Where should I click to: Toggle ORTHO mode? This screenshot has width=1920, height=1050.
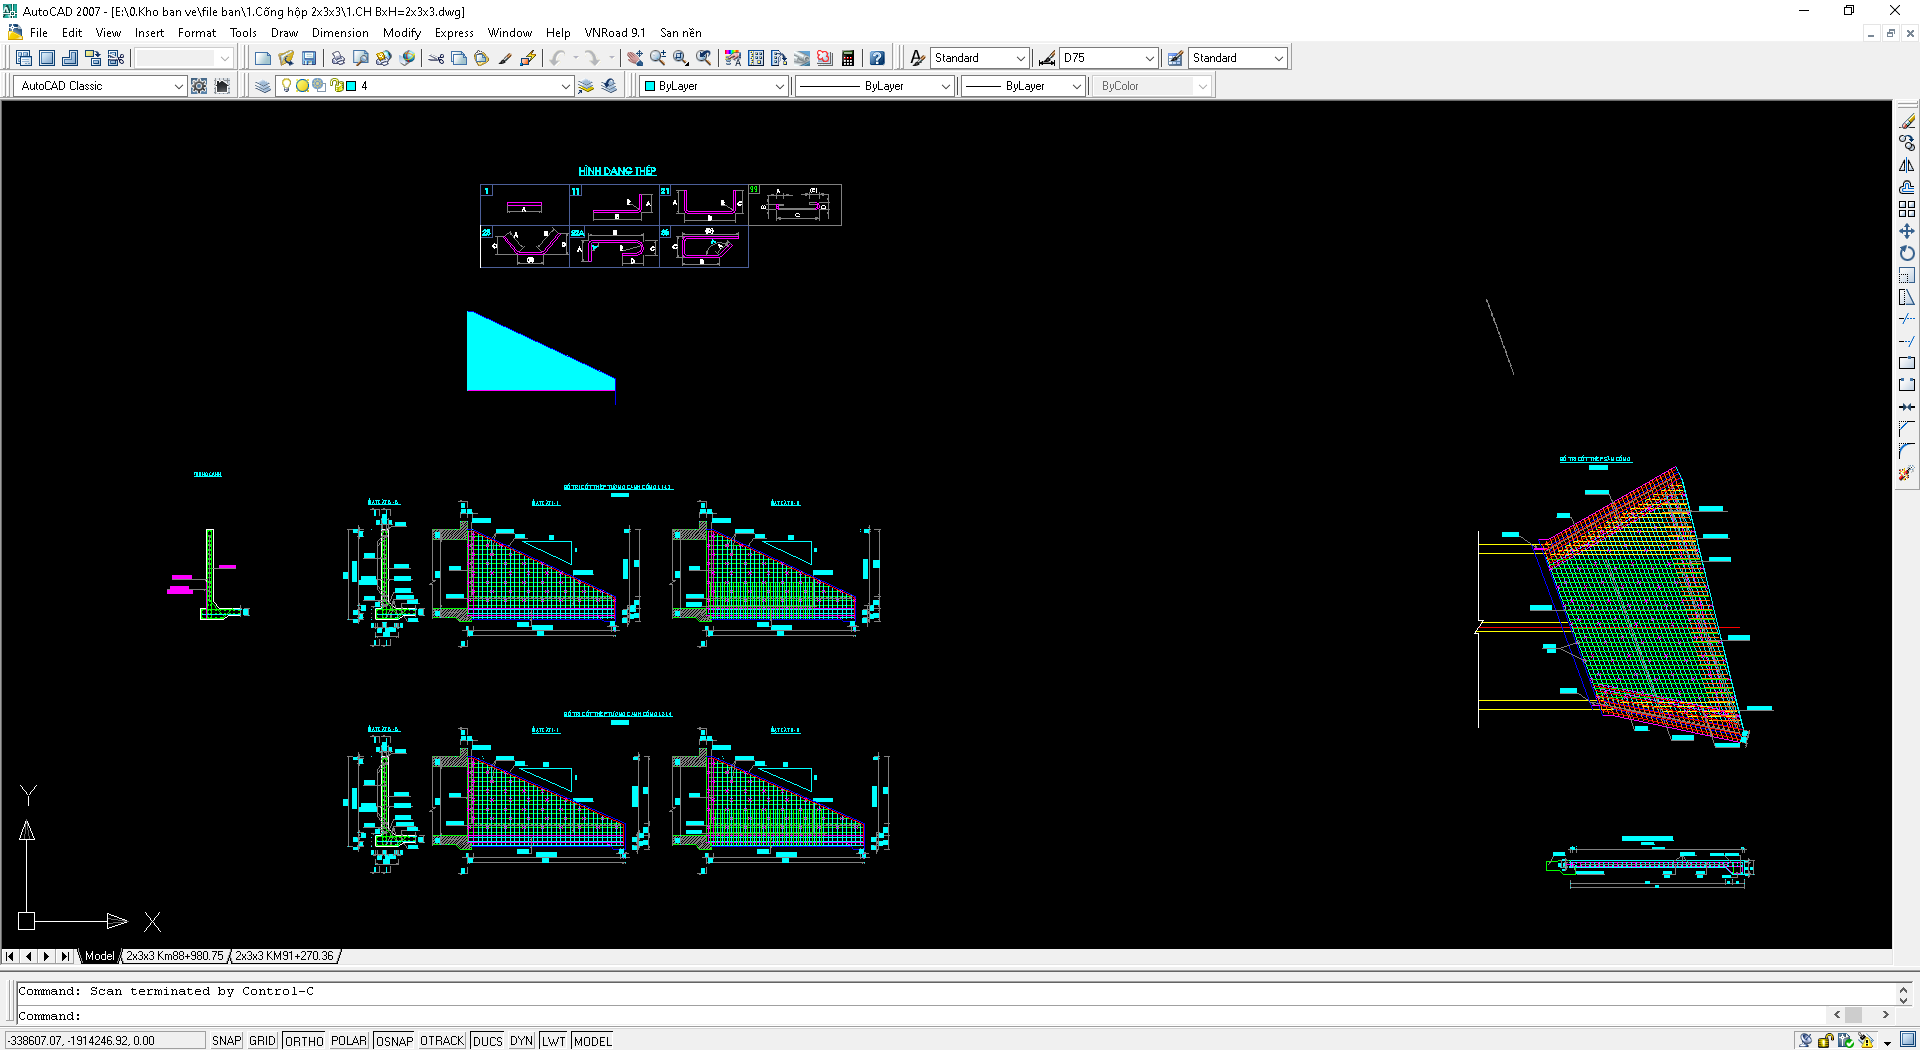pos(304,1041)
